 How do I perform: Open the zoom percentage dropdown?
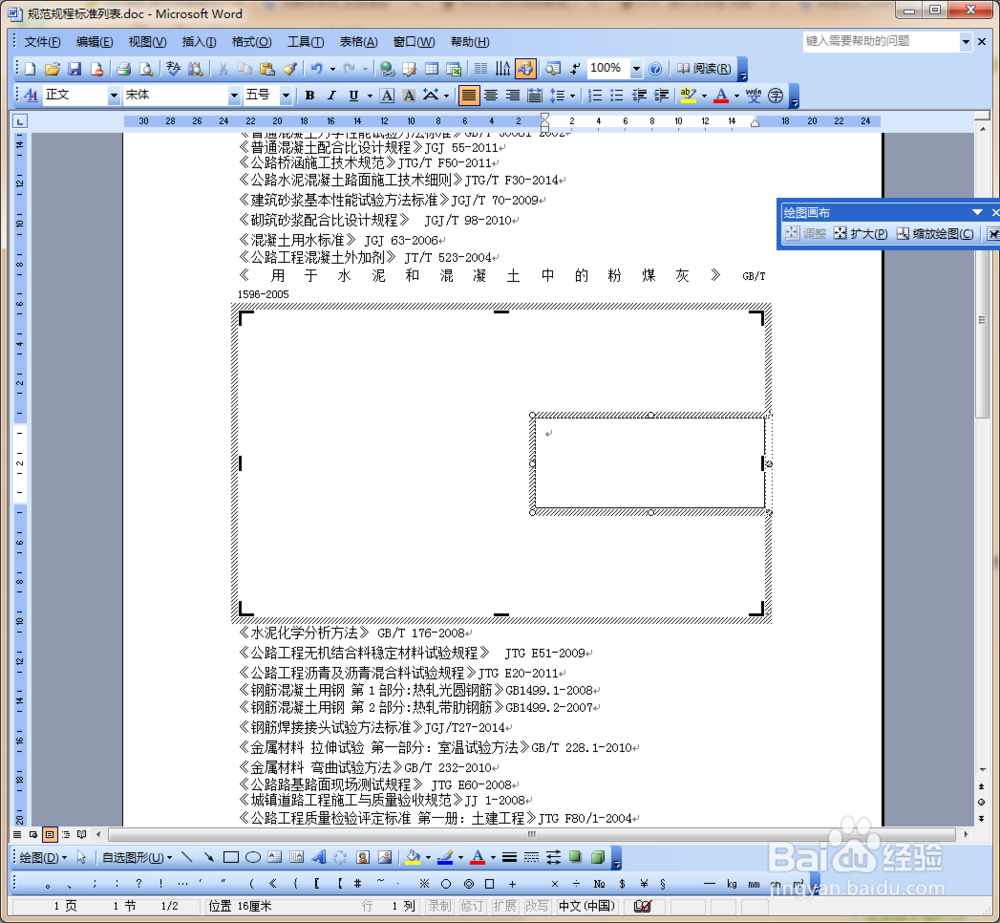pyautogui.click(x=636, y=69)
